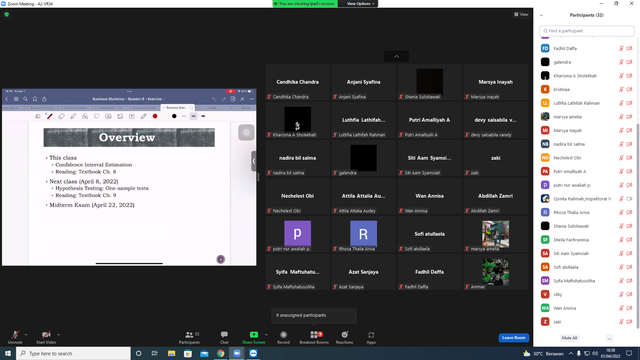Click the shared iPad screen Overview slide
Viewport: 640px width, 360px height.
click(x=129, y=178)
